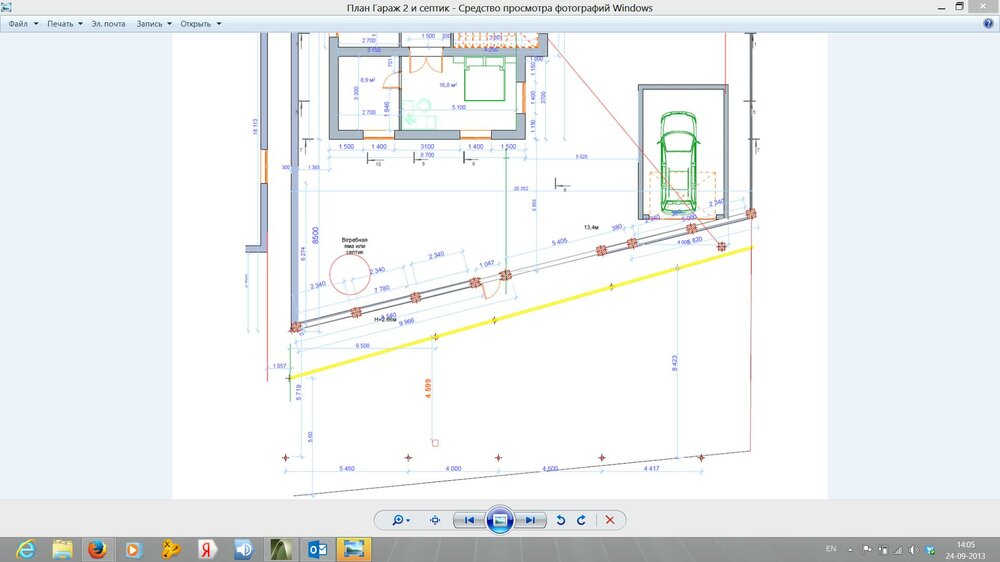Click the Эл. почта button
This screenshot has width=1000, height=562.
pyautogui.click(x=109, y=24)
